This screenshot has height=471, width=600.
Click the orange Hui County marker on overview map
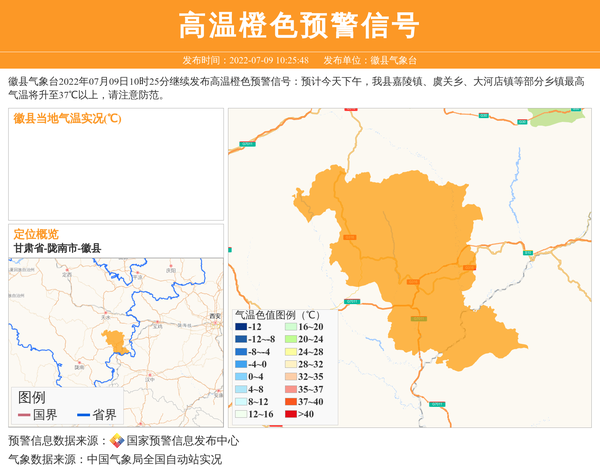pos(115,341)
